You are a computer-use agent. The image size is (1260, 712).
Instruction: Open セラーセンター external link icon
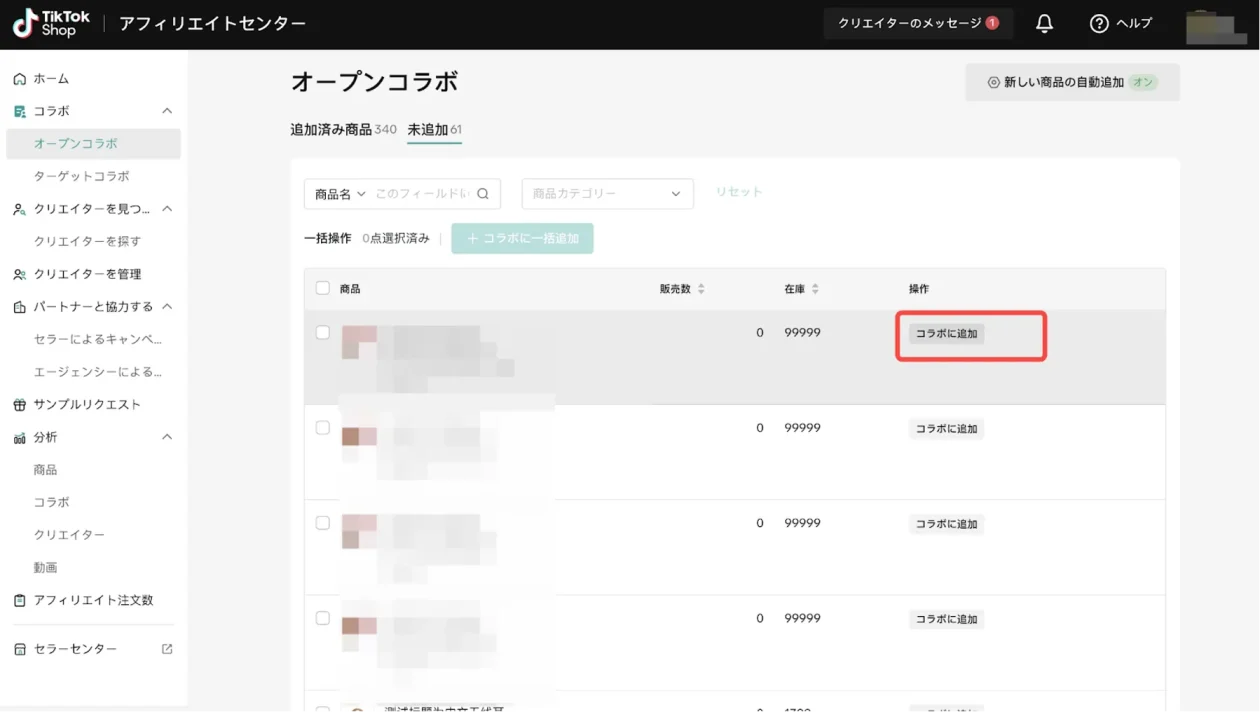tap(167, 649)
